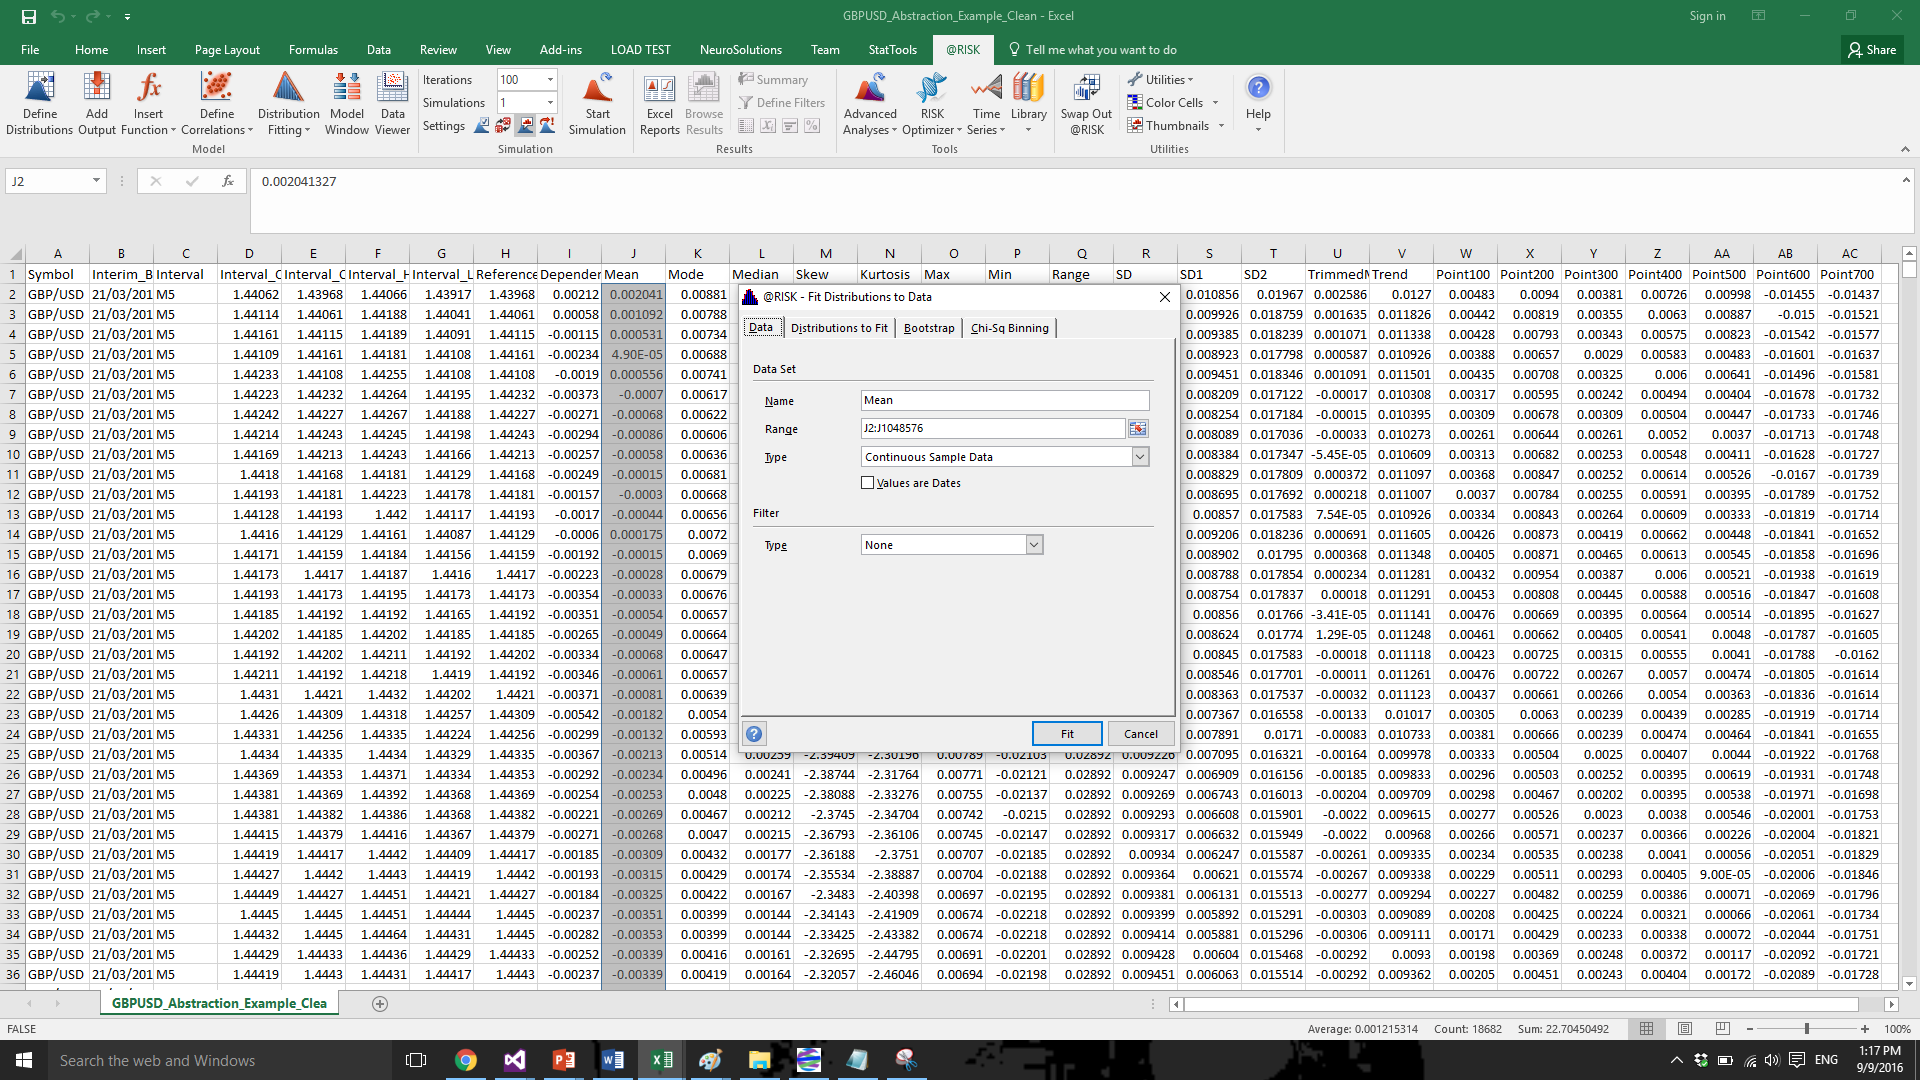Expand the Color Cells dropdown arrow
1920x1080 pixels.
[1215, 103]
